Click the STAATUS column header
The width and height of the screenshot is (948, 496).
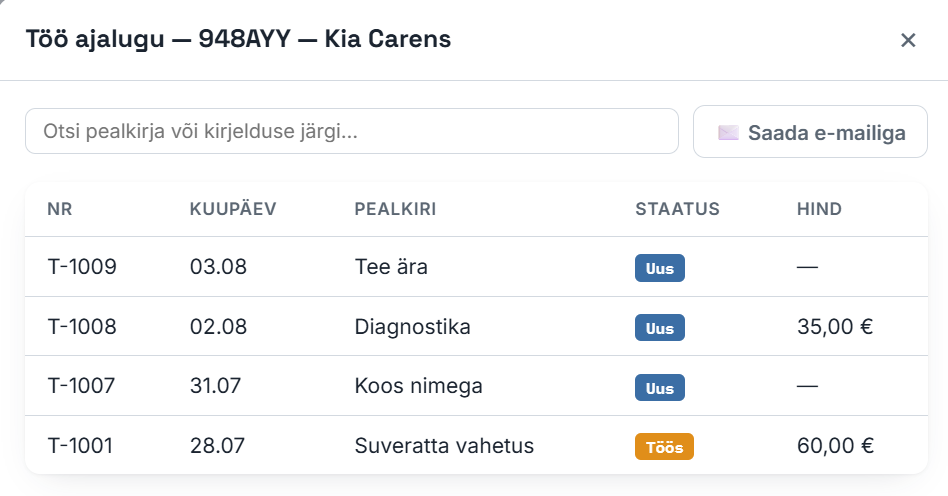coord(677,209)
